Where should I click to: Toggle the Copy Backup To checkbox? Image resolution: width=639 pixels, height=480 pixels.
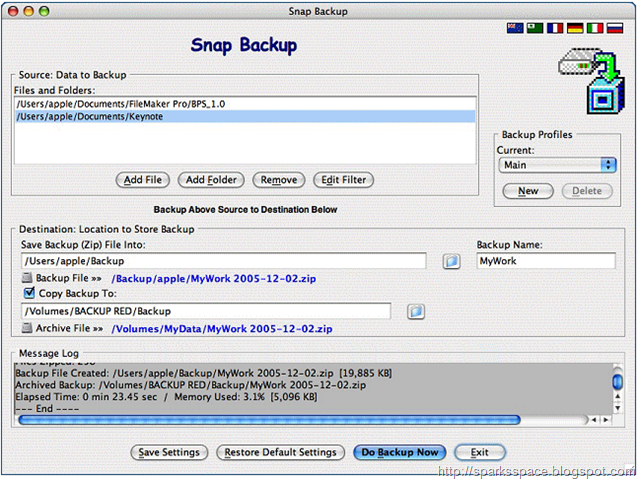click(29, 293)
